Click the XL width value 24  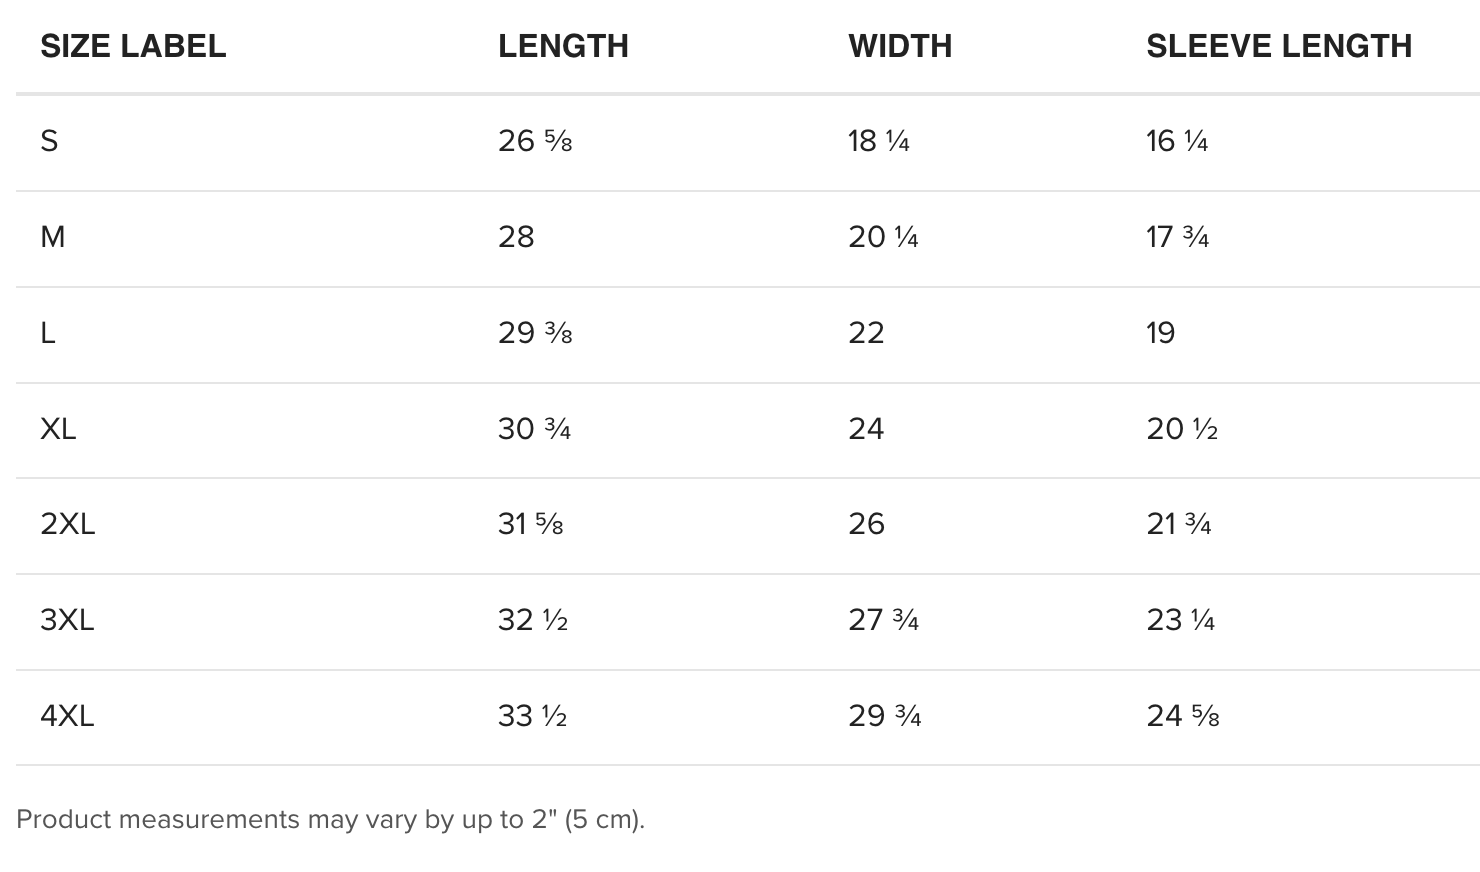(x=866, y=429)
